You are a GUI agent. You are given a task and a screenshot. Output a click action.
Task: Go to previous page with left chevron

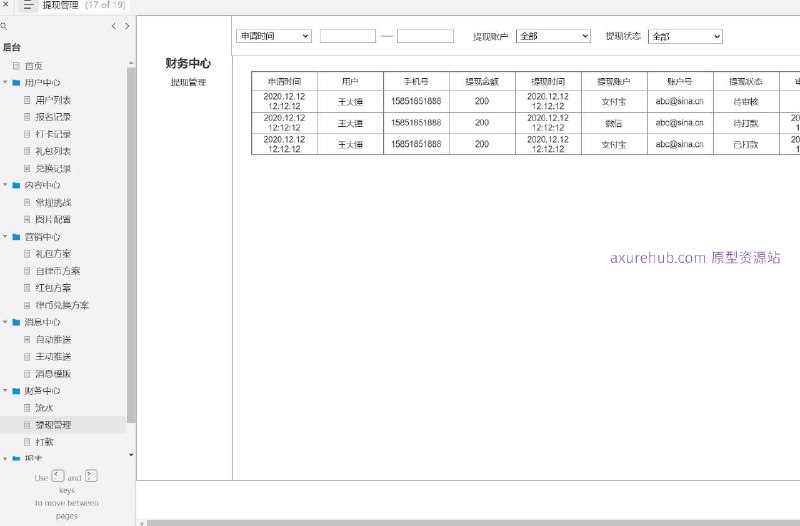pyautogui.click(x=113, y=26)
